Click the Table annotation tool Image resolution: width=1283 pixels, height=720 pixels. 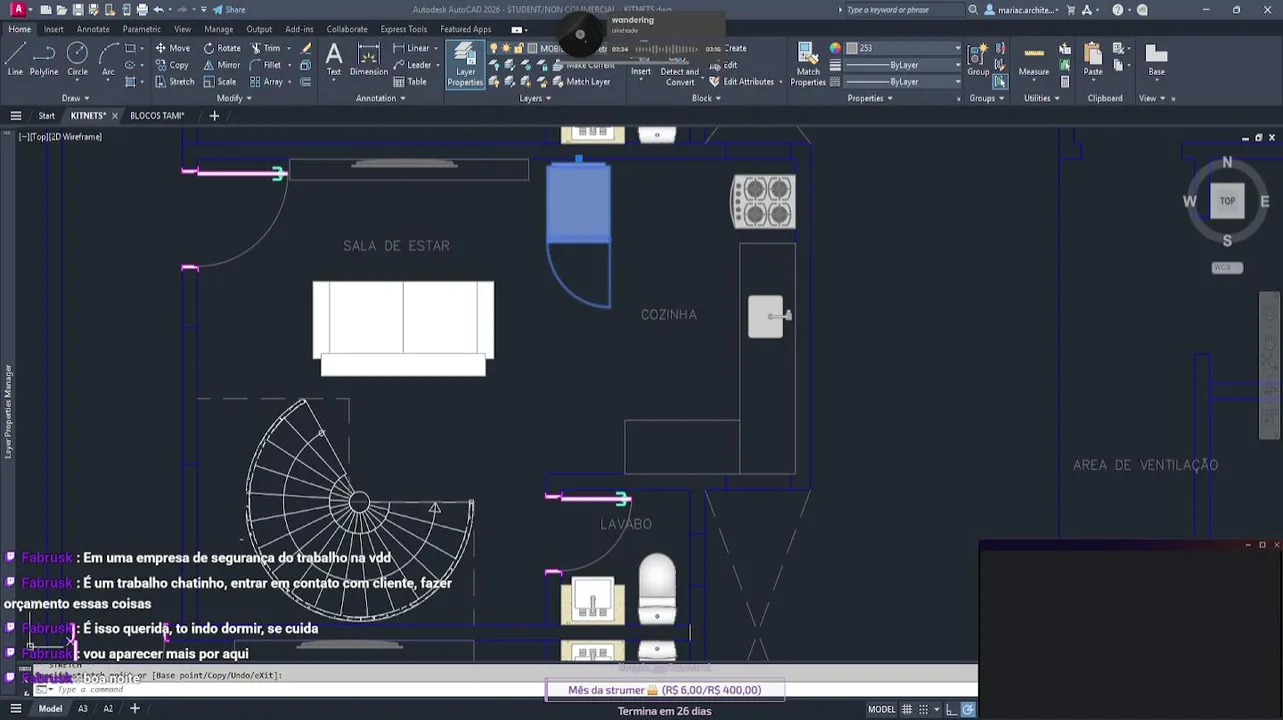click(x=410, y=82)
